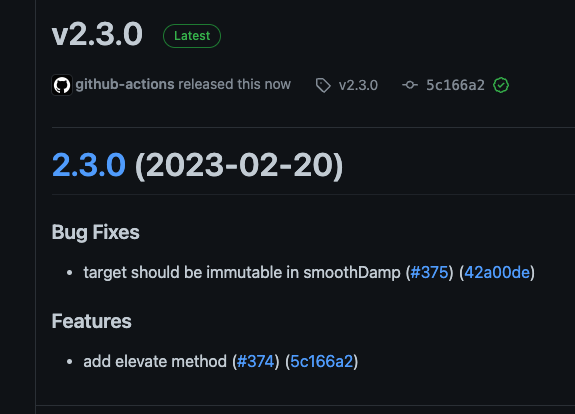Viewport: 575px width, 414px height.
Task: Open pull request #374 link
Action: [256, 362]
